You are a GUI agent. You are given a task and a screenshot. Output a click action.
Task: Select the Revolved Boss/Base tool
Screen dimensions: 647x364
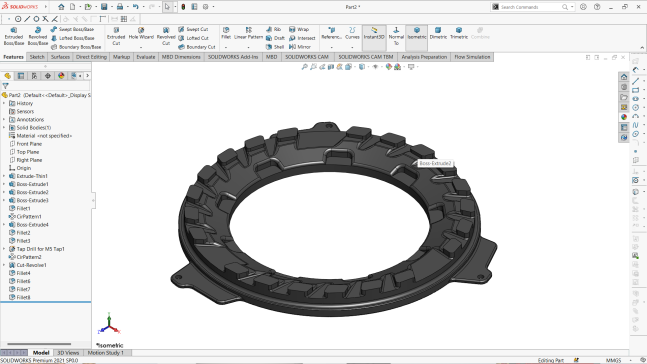pyautogui.click(x=38, y=36)
